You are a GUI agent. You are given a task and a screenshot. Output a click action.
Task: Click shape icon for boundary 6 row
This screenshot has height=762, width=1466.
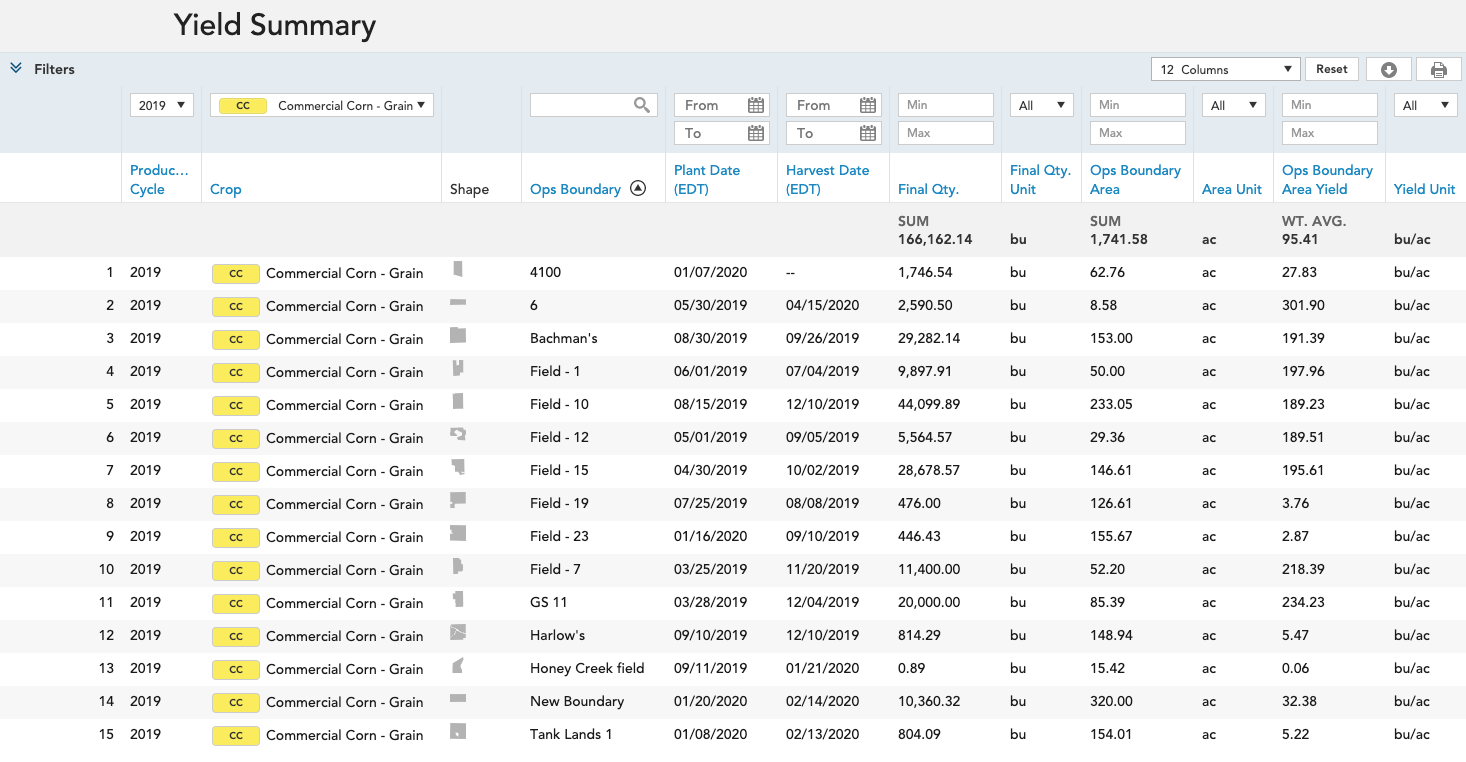pyautogui.click(x=458, y=302)
